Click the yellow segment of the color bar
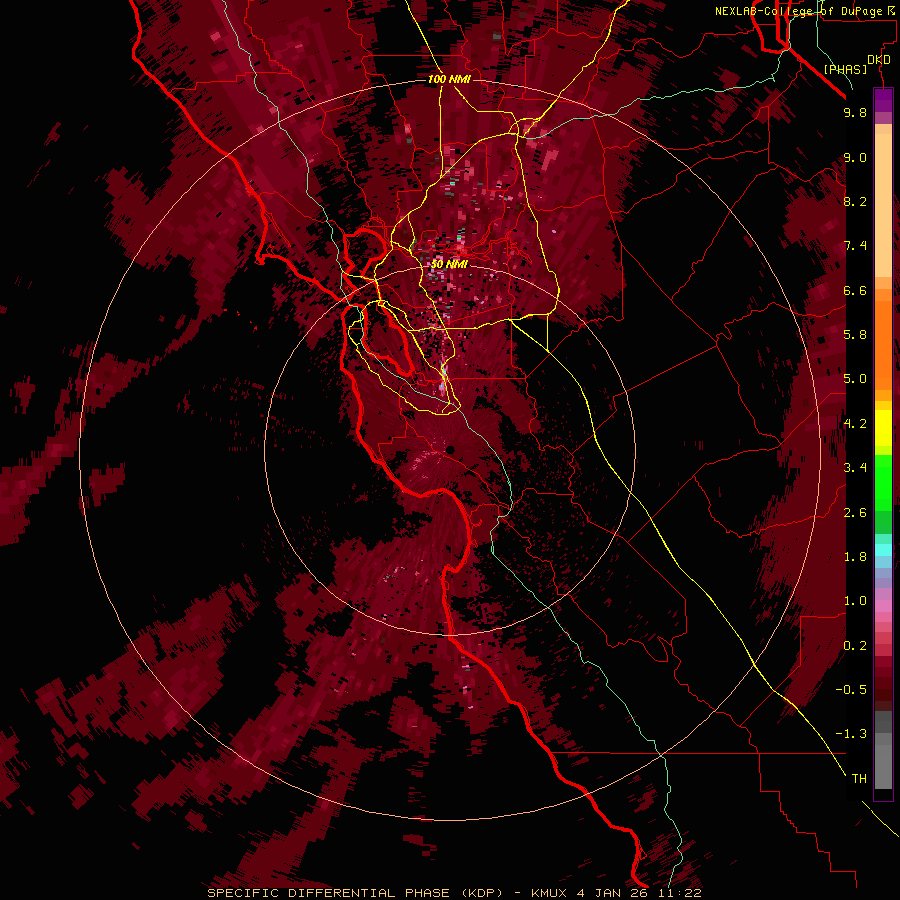900x900 pixels. (x=883, y=428)
